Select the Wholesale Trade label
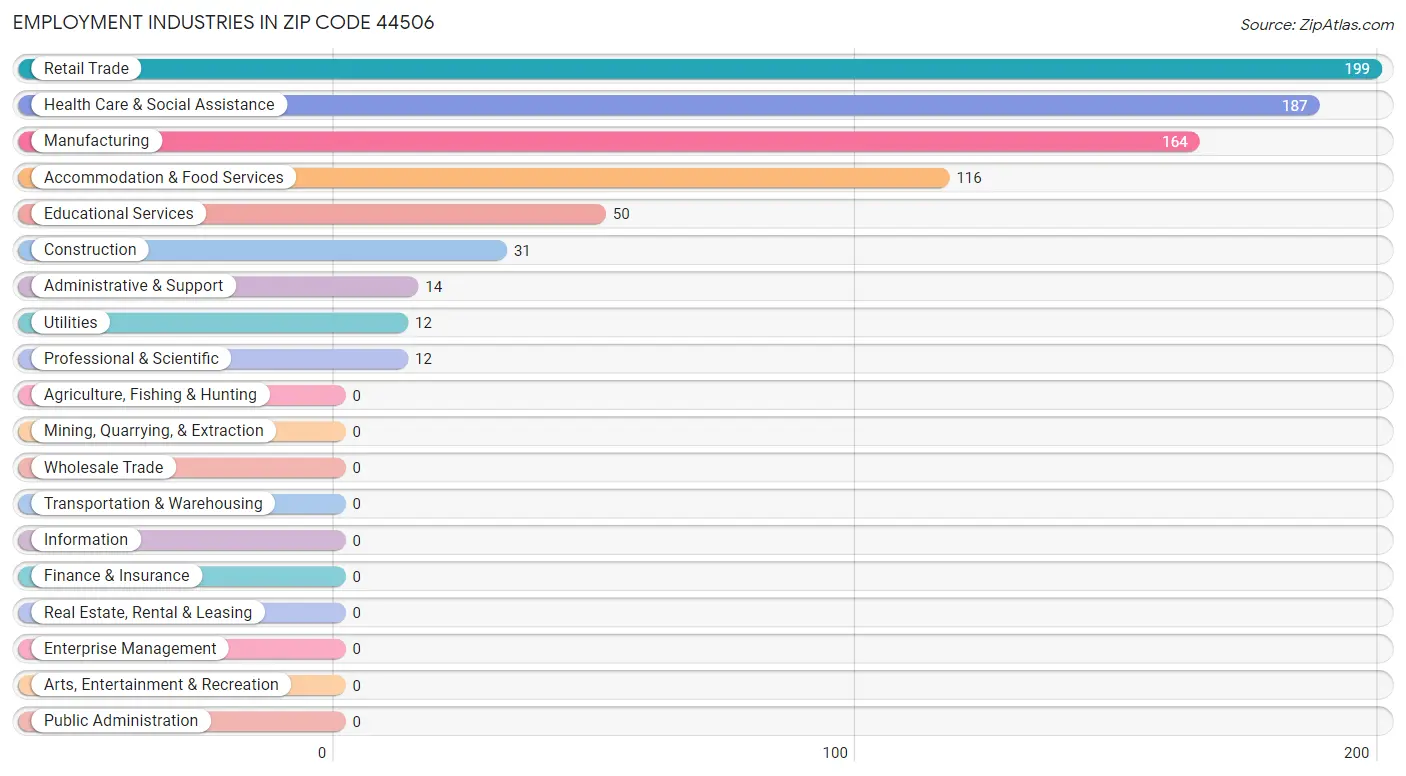The image size is (1406, 776). pos(104,467)
